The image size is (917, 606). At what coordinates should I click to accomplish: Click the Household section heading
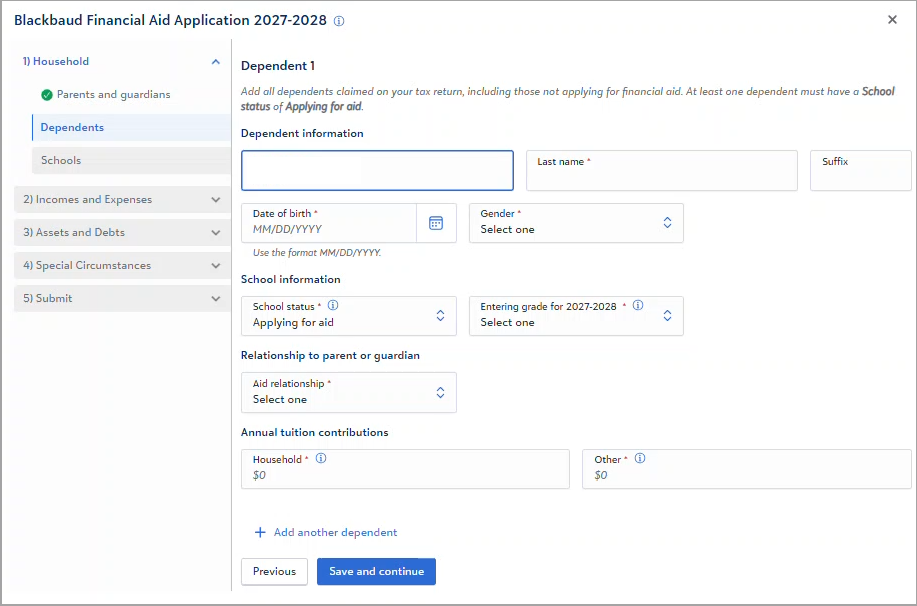pyautogui.click(x=56, y=61)
